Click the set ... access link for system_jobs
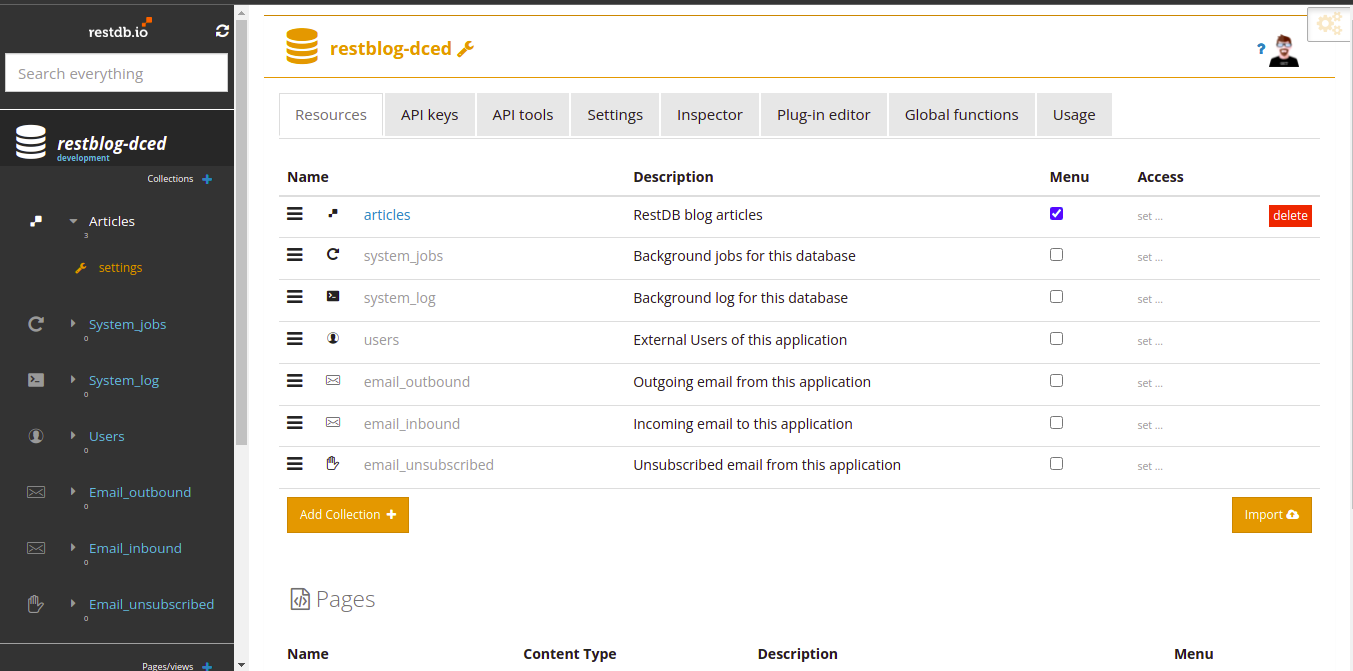 (1150, 257)
